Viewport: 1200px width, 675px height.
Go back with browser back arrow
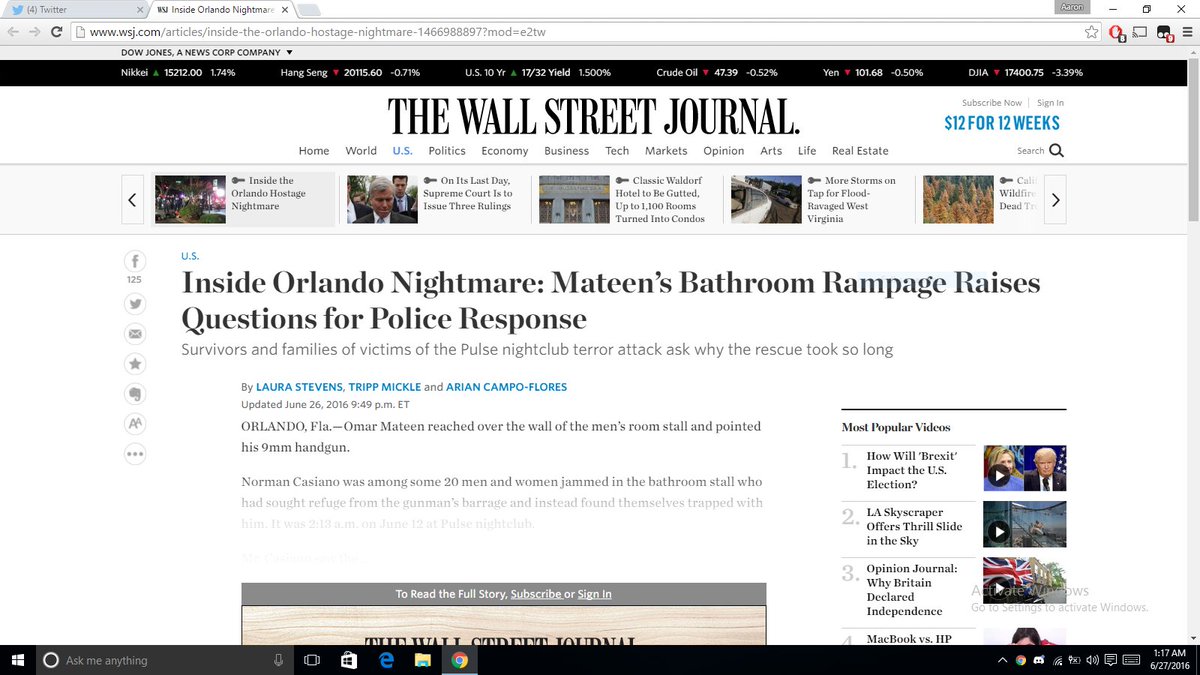14,31
